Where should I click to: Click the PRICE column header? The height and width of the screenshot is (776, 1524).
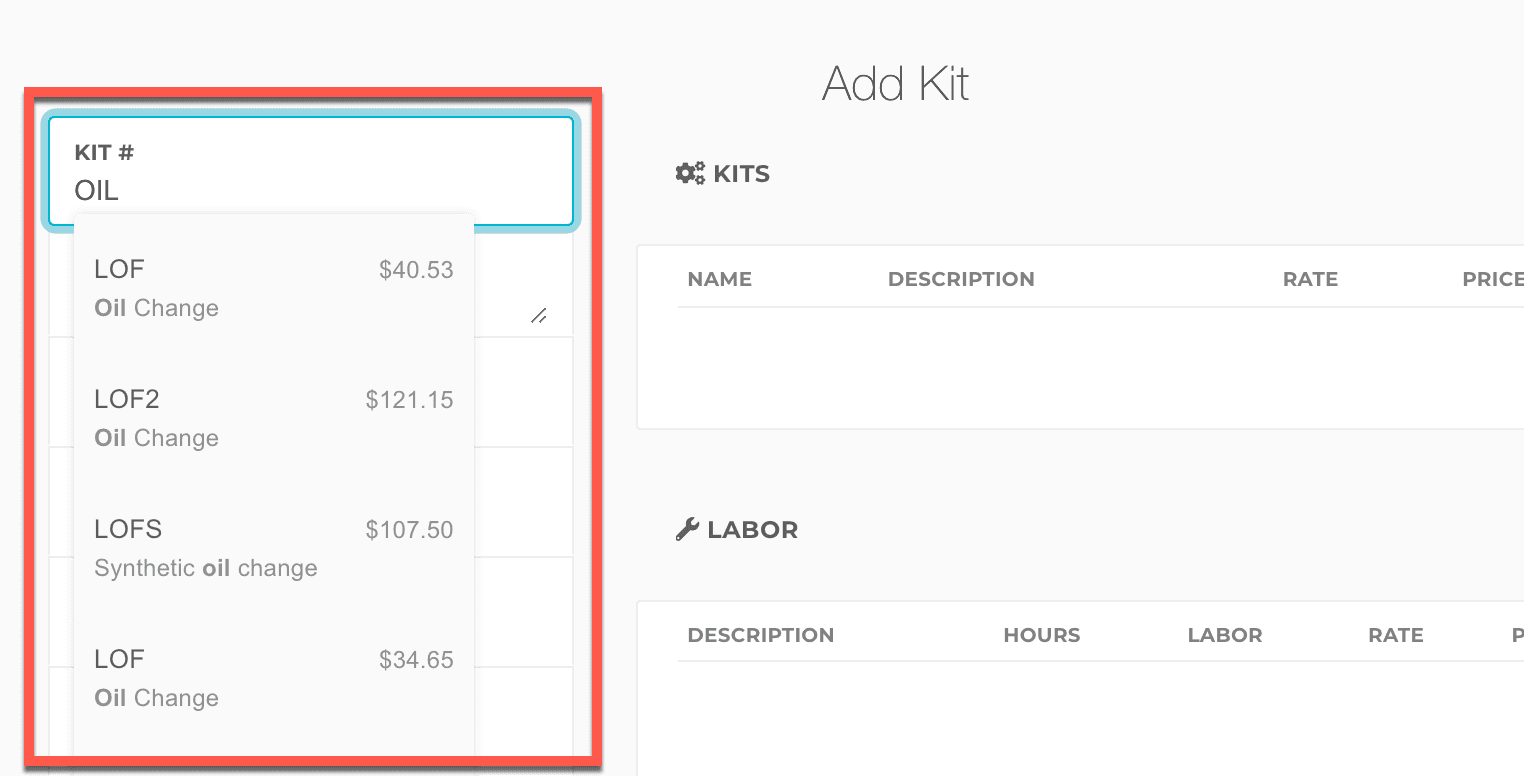click(x=1492, y=279)
